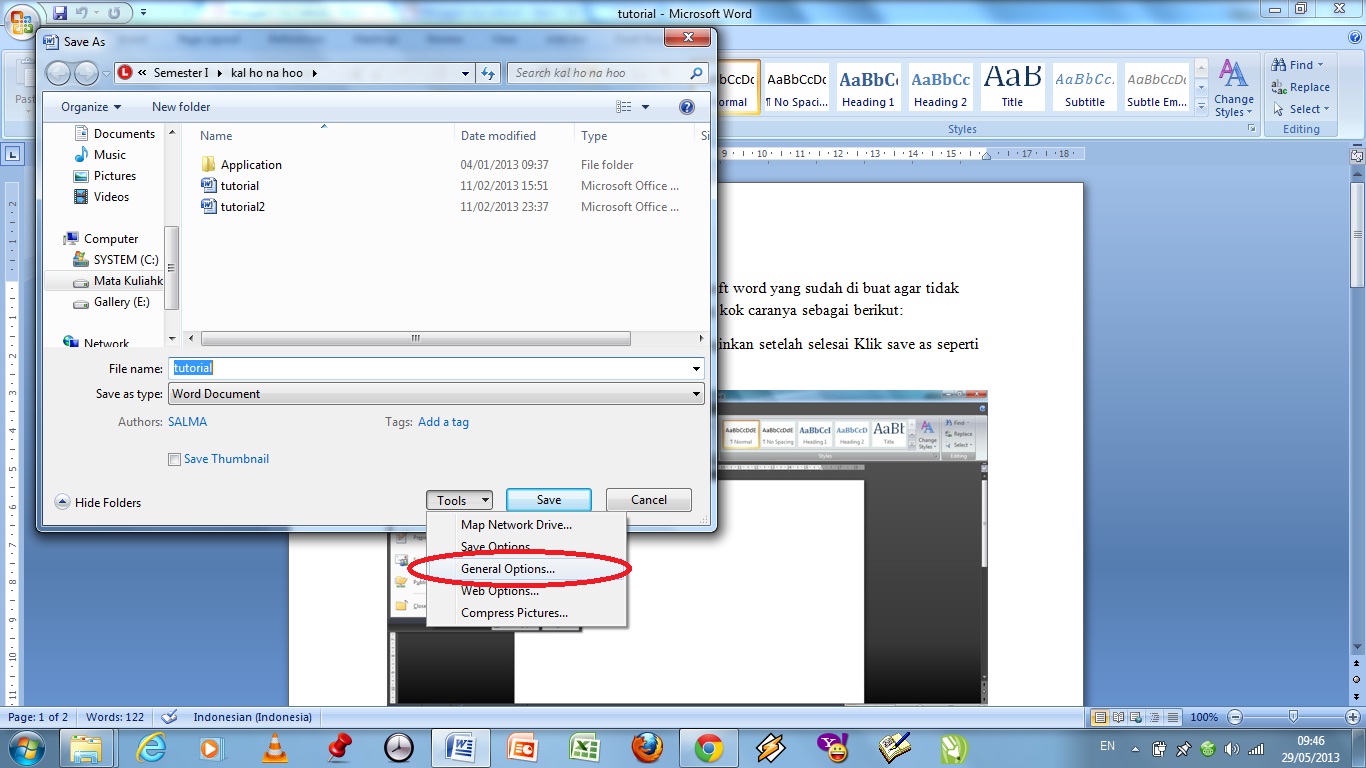Click the File name input field
This screenshot has height=768, width=1366.
coord(428,368)
